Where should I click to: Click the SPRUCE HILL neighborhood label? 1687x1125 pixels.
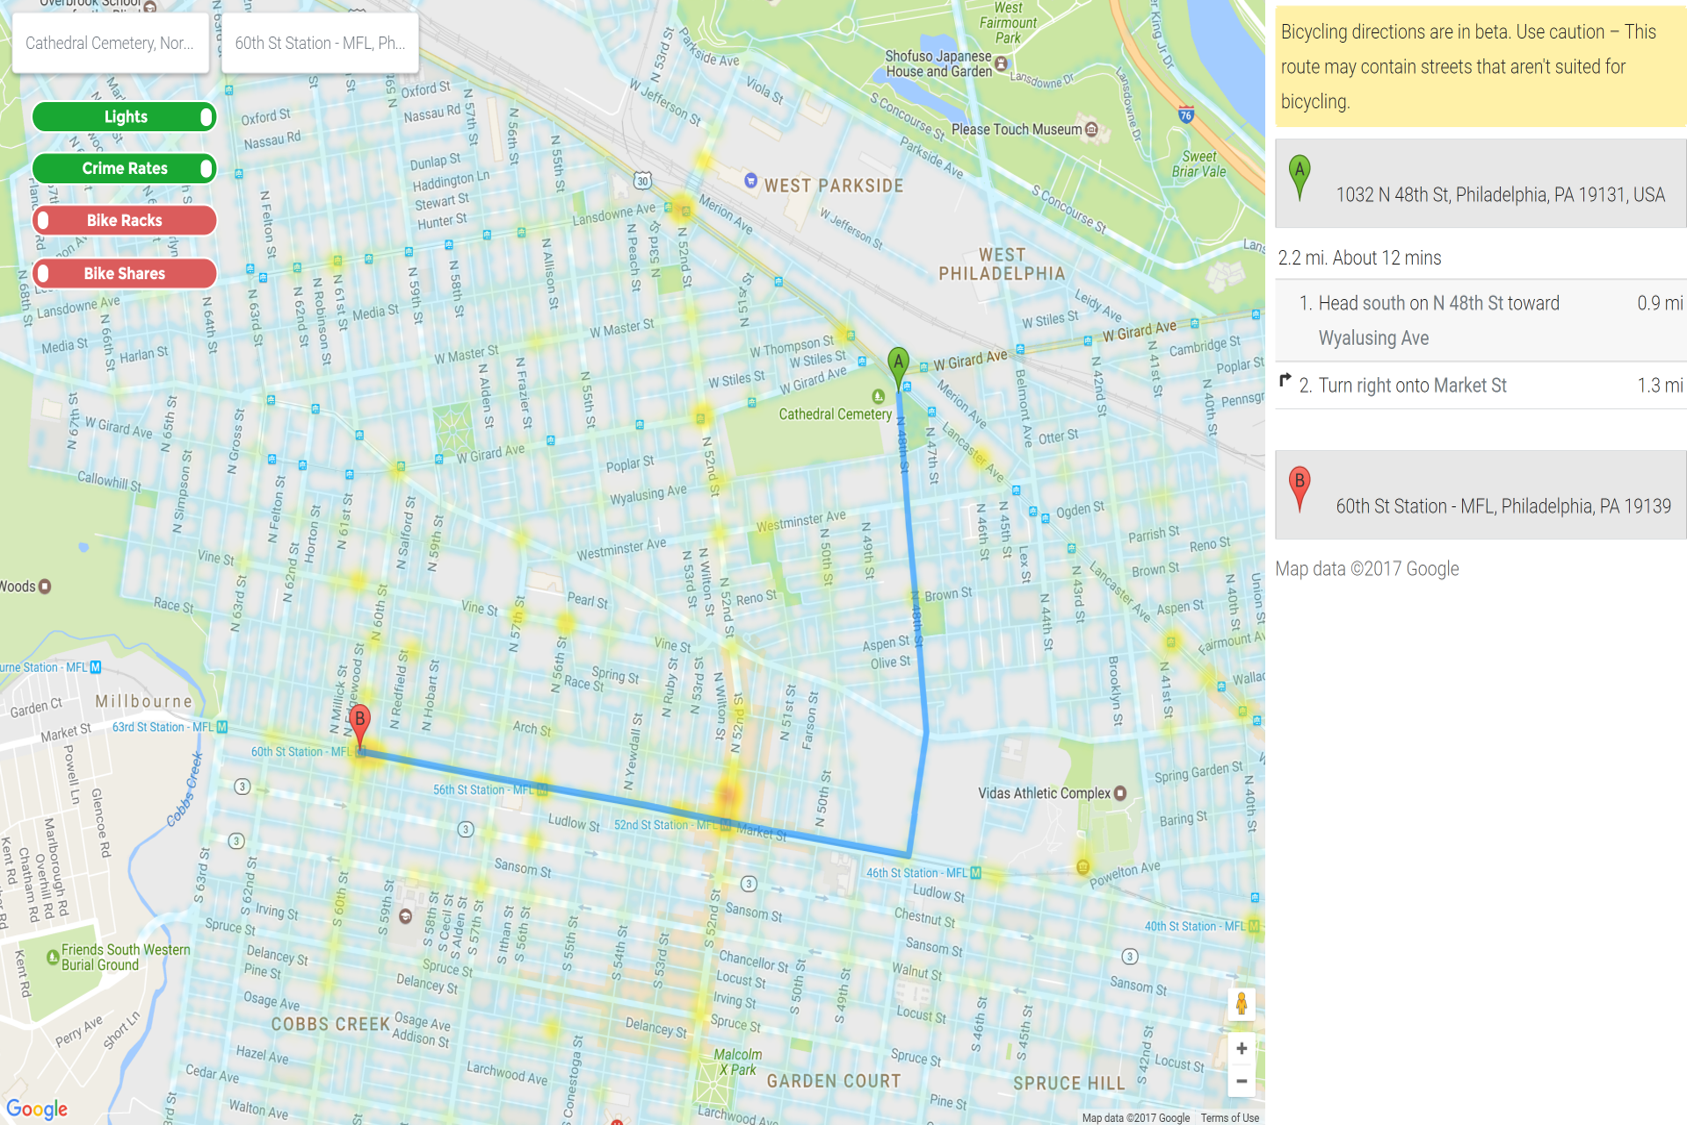(1068, 1083)
